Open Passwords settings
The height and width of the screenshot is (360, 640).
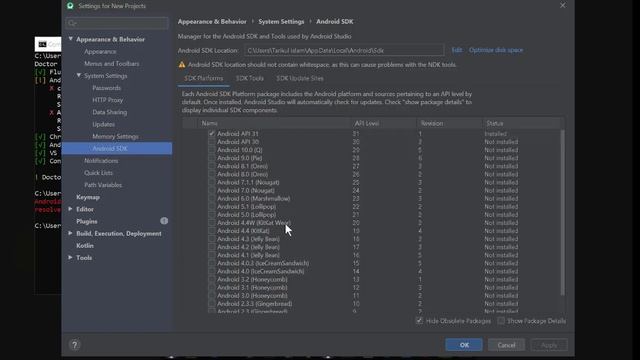(x=106, y=88)
